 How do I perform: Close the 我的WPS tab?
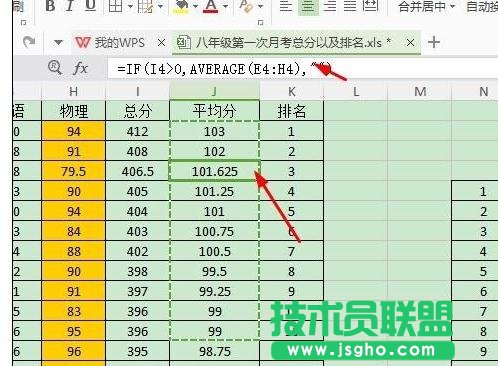click(161, 43)
